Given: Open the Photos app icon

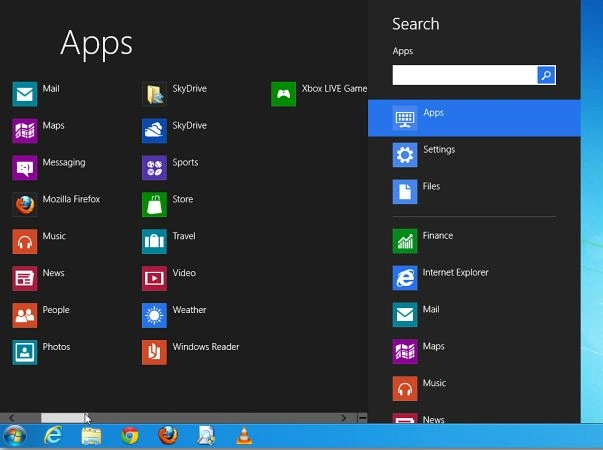Looking at the screenshot, I should pyautogui.click(x=25, y=352).
